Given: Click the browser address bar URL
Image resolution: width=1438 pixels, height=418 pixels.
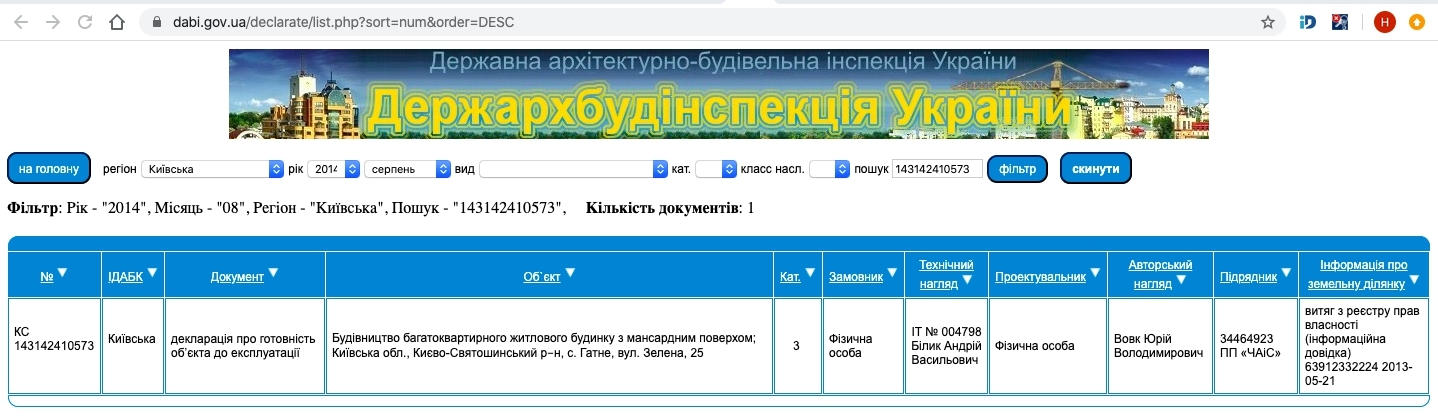Looking at the screenshot, I should pos(341,21).
